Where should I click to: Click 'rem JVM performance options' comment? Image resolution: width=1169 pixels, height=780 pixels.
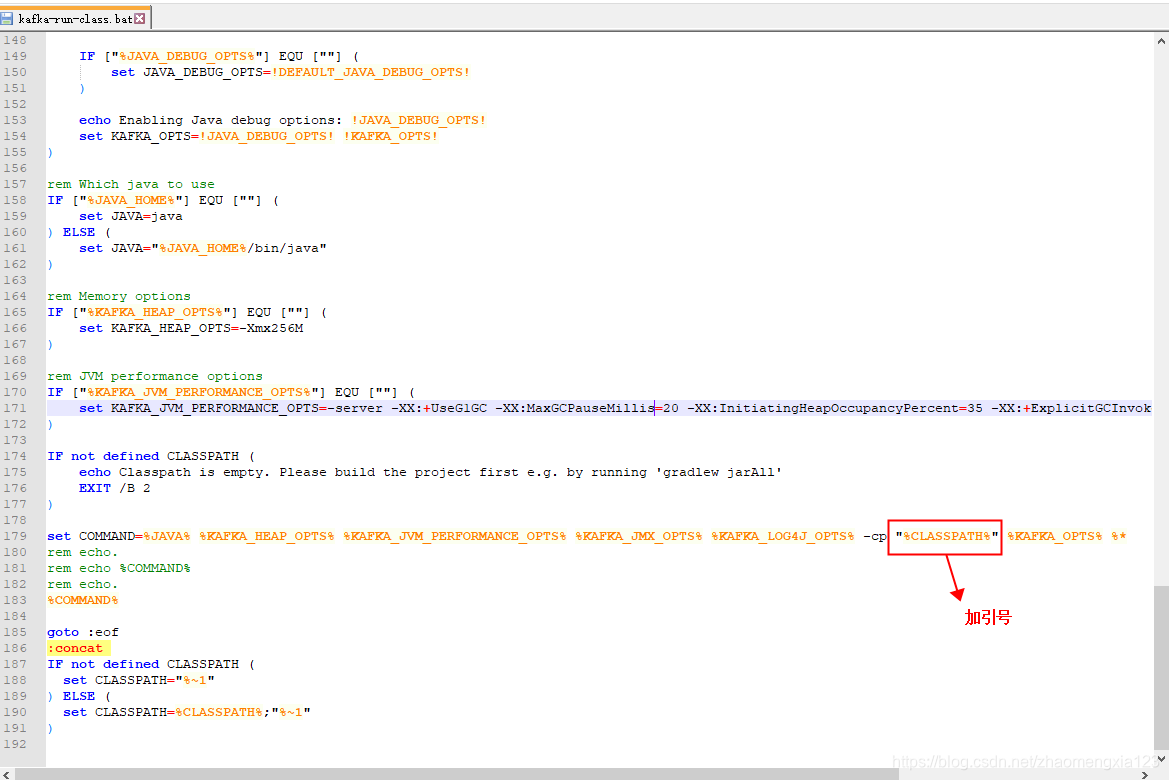click(154, 376)
